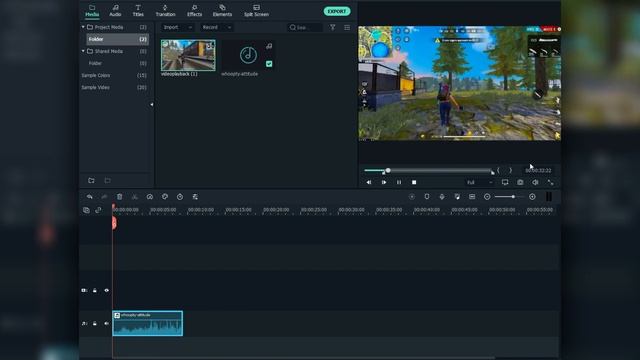Click the mark-out bracket on the preview
The height and width of the screenshot is (360, 640).
[510, 170]
